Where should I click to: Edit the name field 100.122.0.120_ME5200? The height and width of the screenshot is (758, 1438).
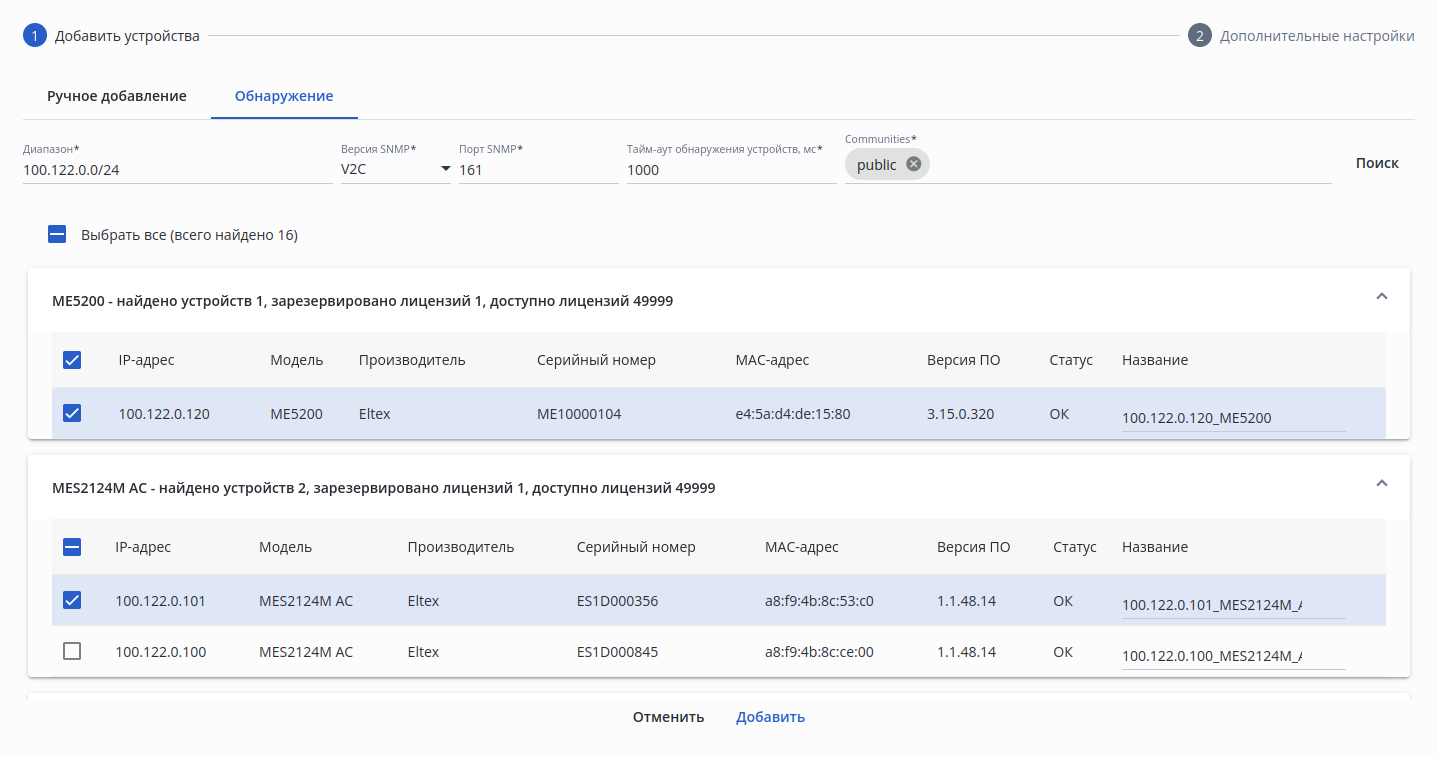pyautogui.click(x=1233, y=418)
